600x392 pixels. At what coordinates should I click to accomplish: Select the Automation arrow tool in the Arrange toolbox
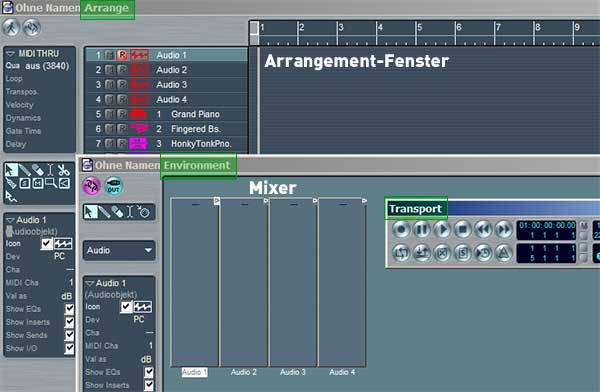click(x=11, y=196)
